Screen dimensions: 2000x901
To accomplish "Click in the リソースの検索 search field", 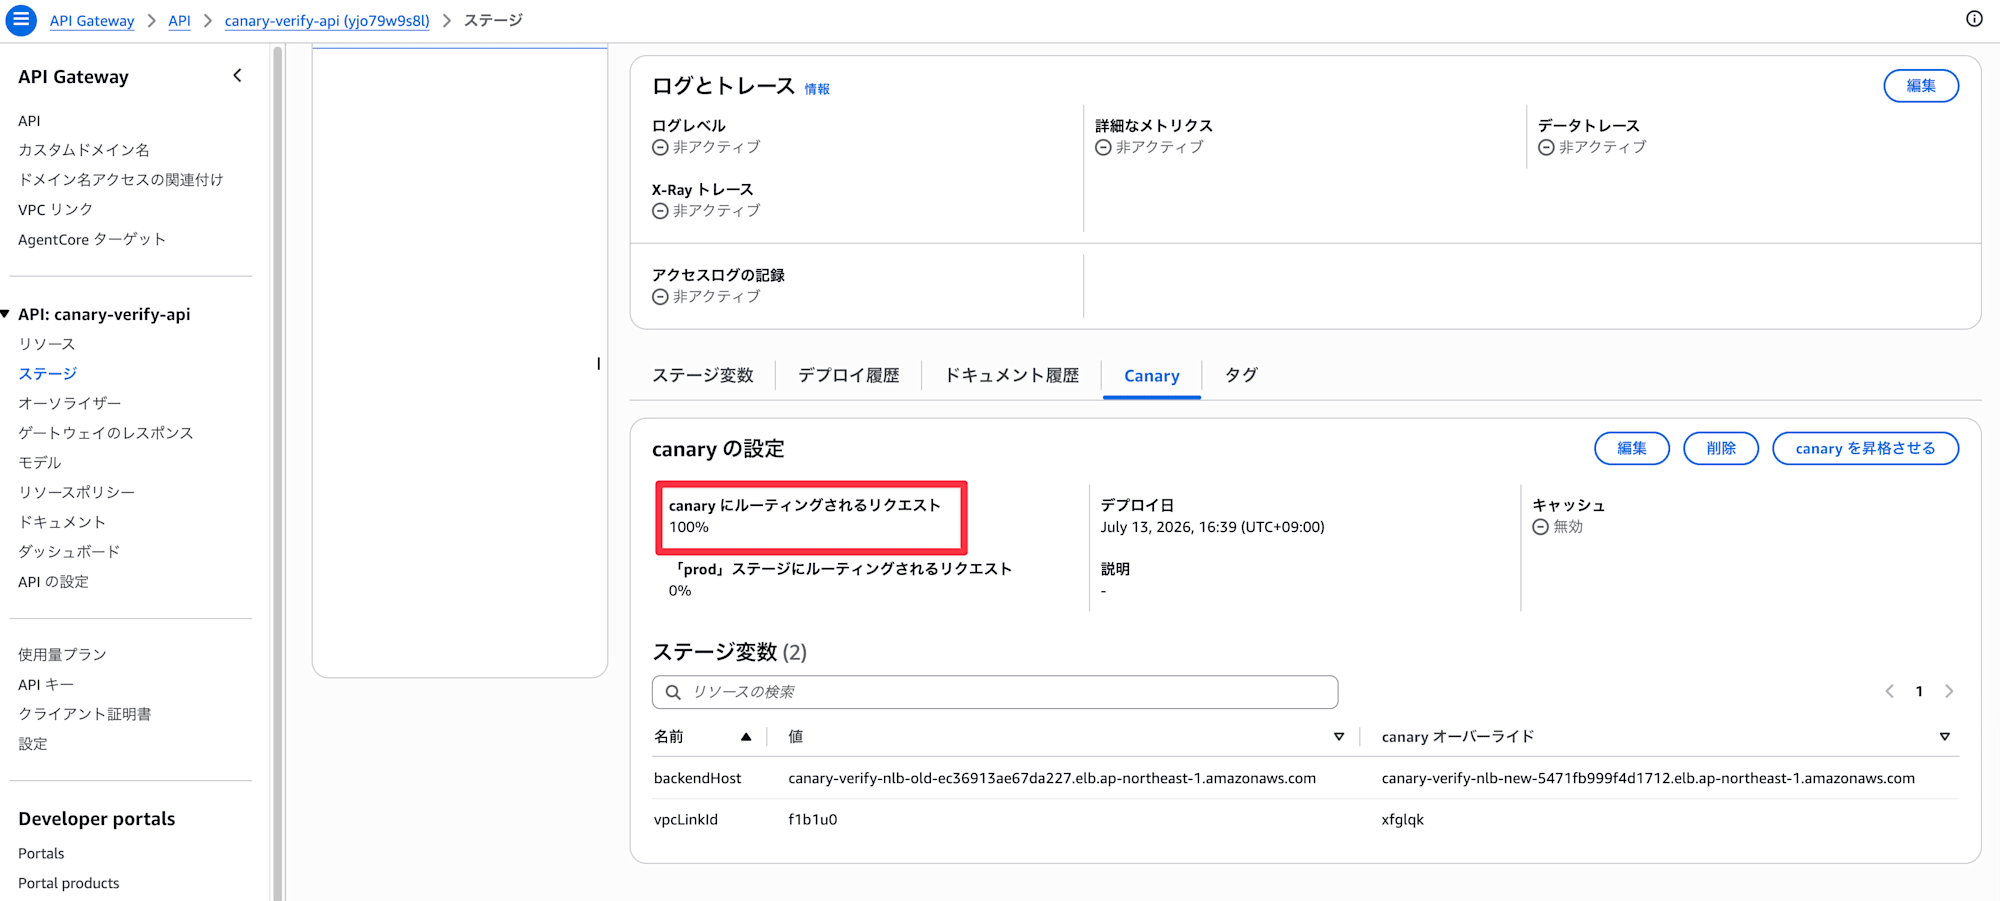I will click(995, 692).
